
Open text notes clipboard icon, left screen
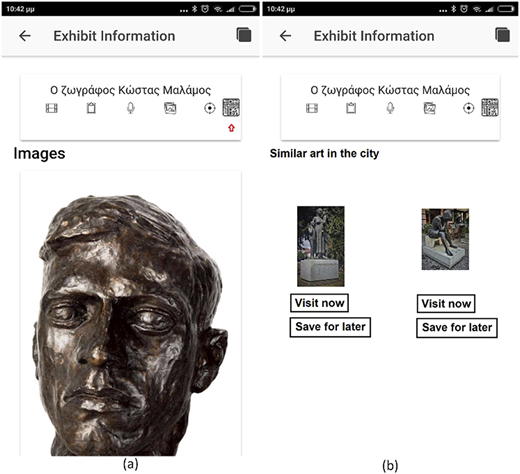(91, 108)
